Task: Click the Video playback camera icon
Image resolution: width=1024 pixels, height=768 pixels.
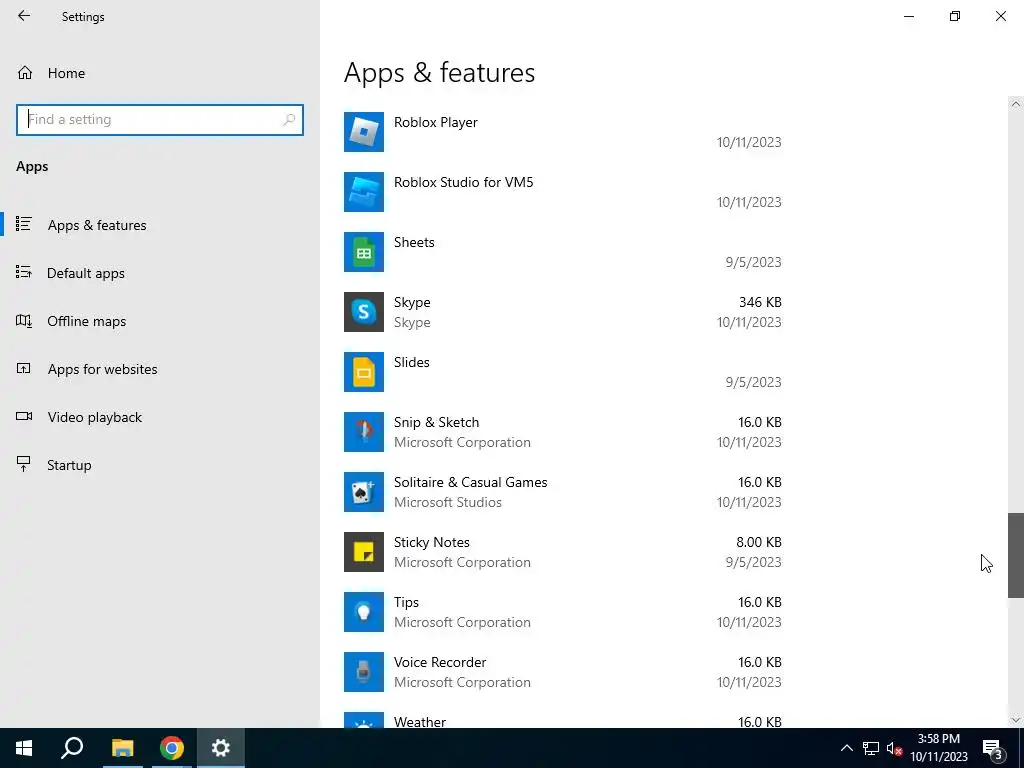Action: pyautogui.click(x=24, y=417)
